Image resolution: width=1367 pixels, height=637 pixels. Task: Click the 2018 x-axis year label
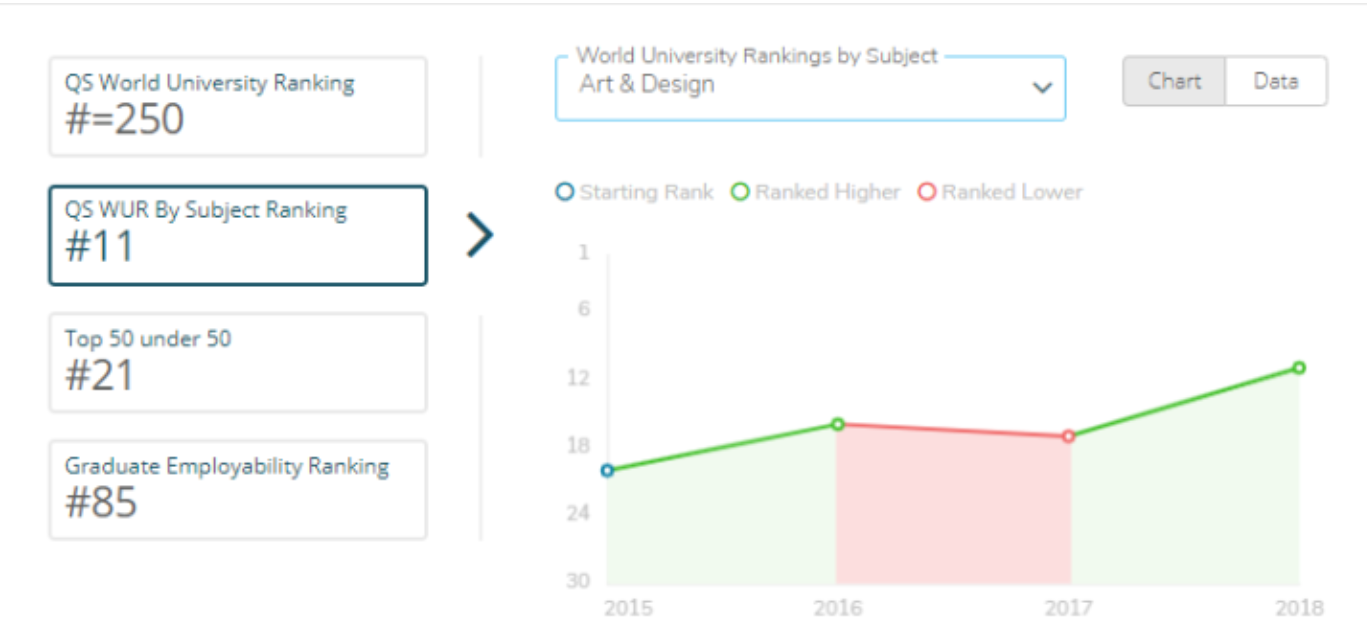coord(1299,608)
